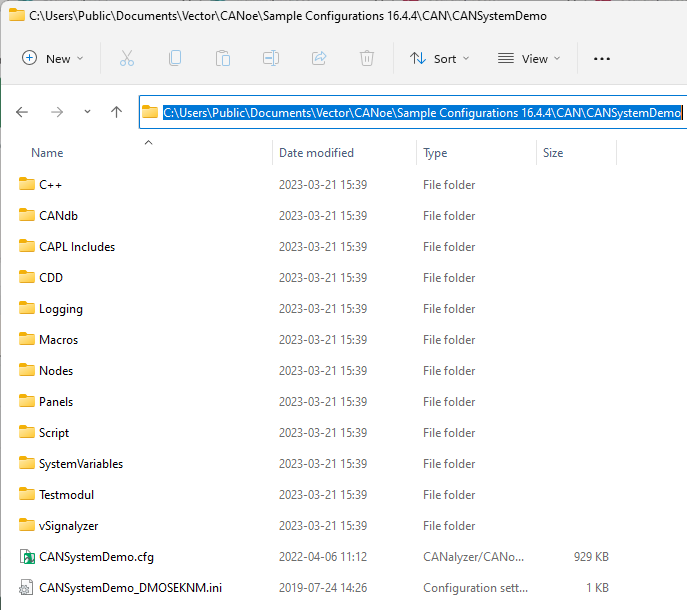Click the Configuration sett... type cell

[475, 588]
